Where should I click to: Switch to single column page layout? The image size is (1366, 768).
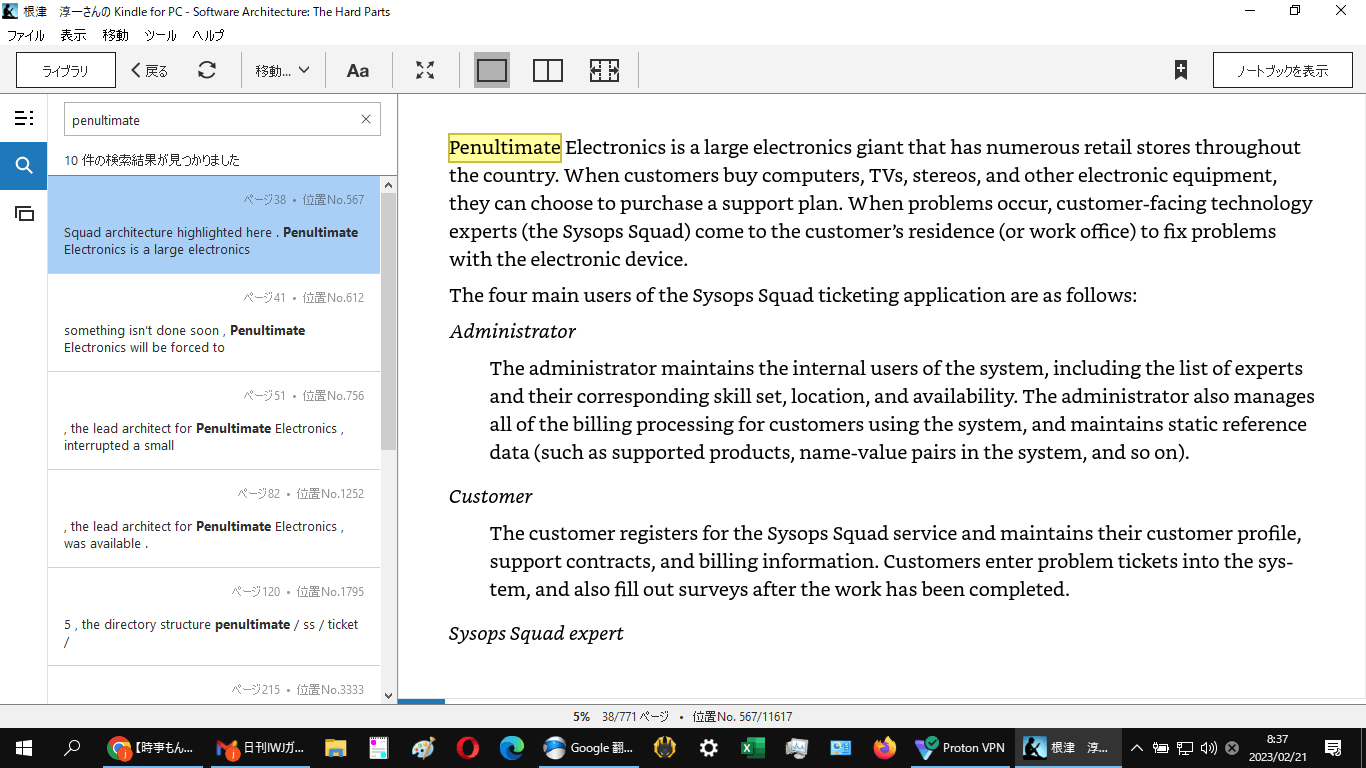(x=492, y=70)
